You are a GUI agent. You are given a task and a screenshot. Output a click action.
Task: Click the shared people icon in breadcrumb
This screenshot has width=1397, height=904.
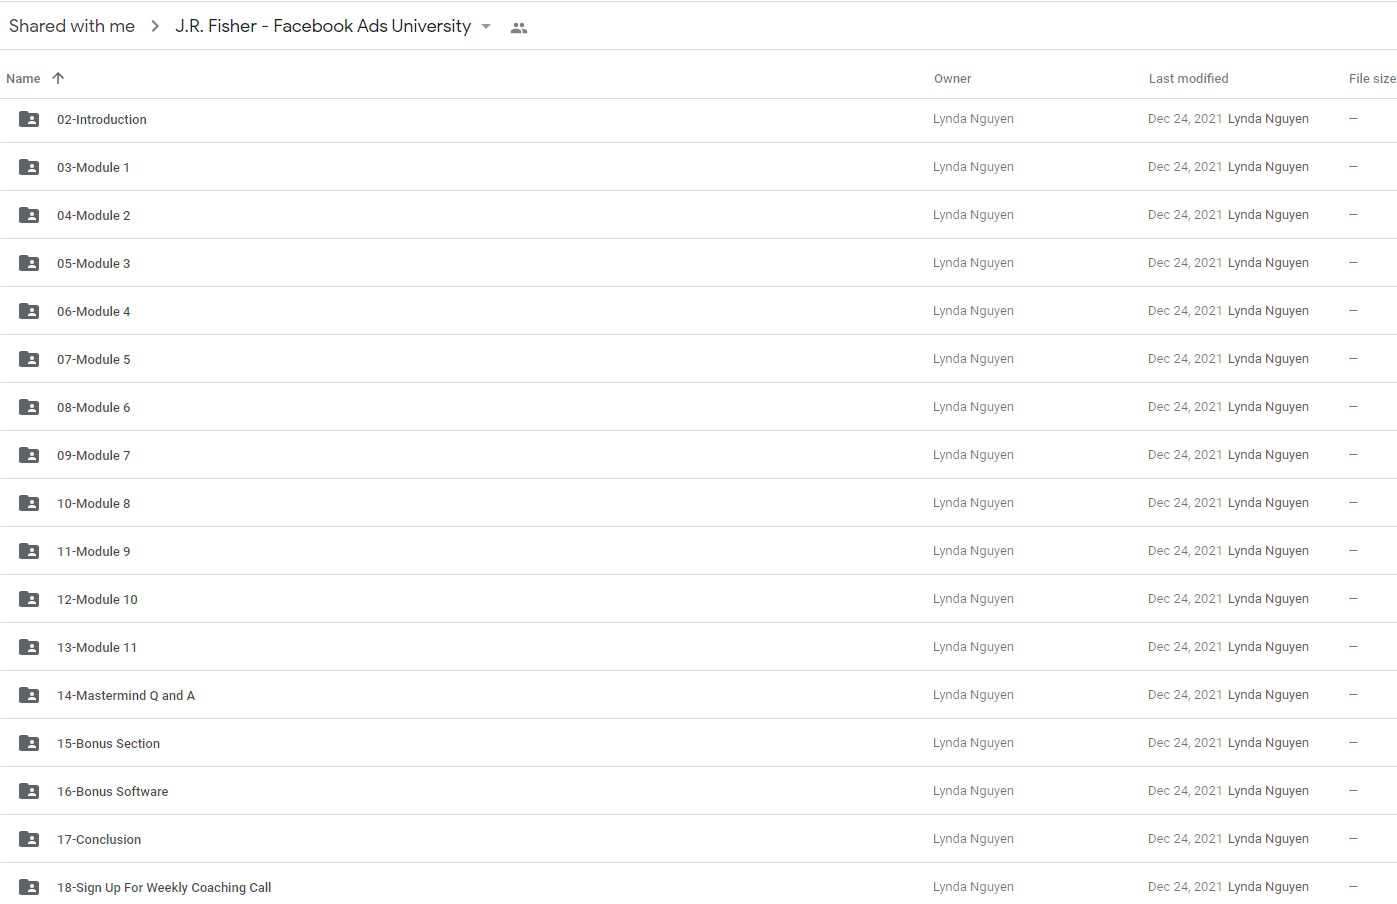coord(518,28)
